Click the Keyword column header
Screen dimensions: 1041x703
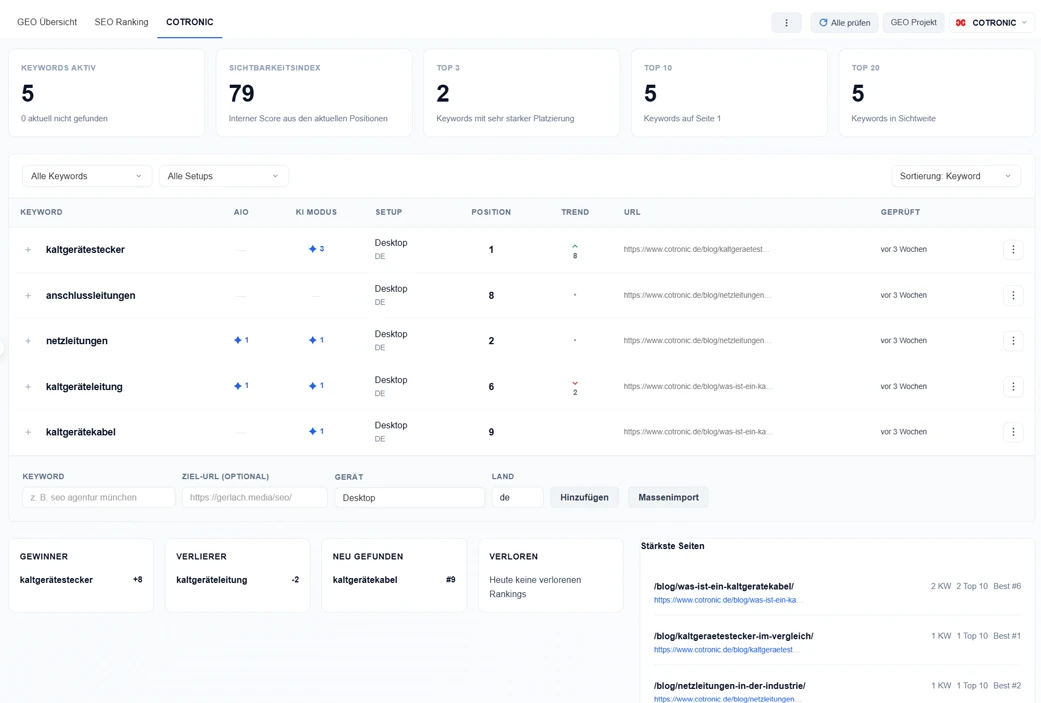point(41,212)
